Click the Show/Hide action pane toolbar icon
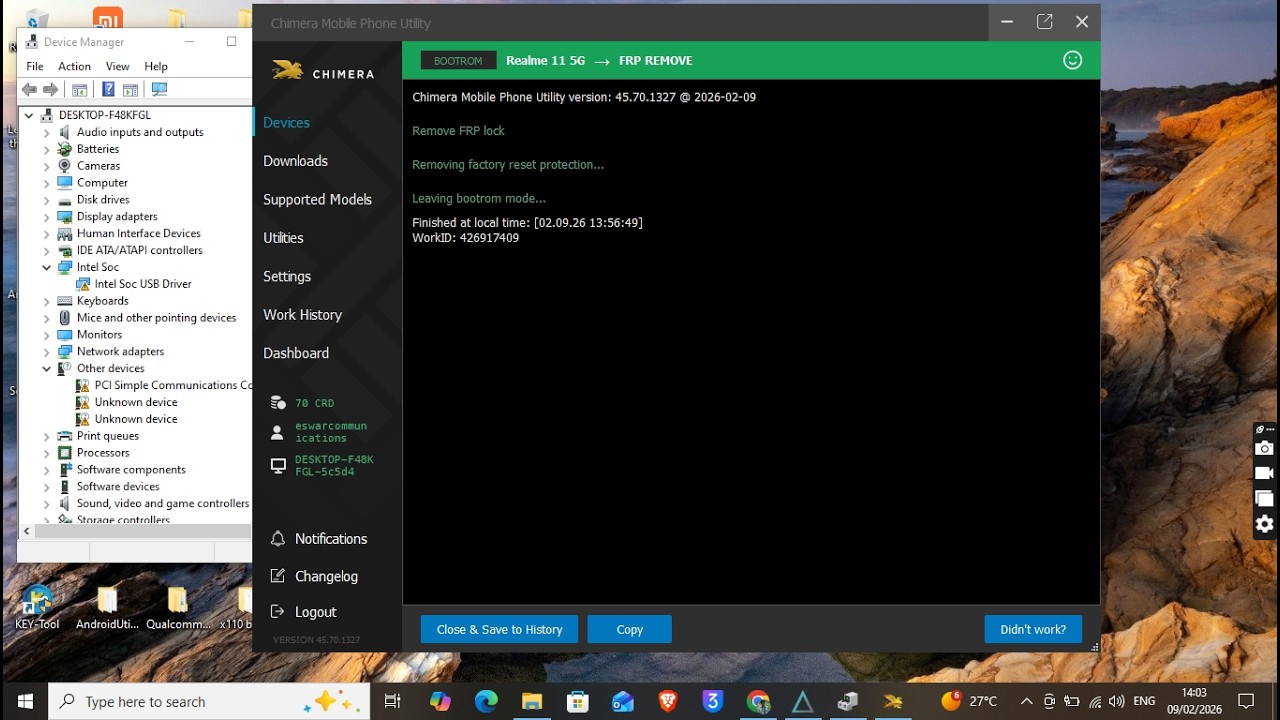Screen dimensions: 1280x720 point(130,90)
